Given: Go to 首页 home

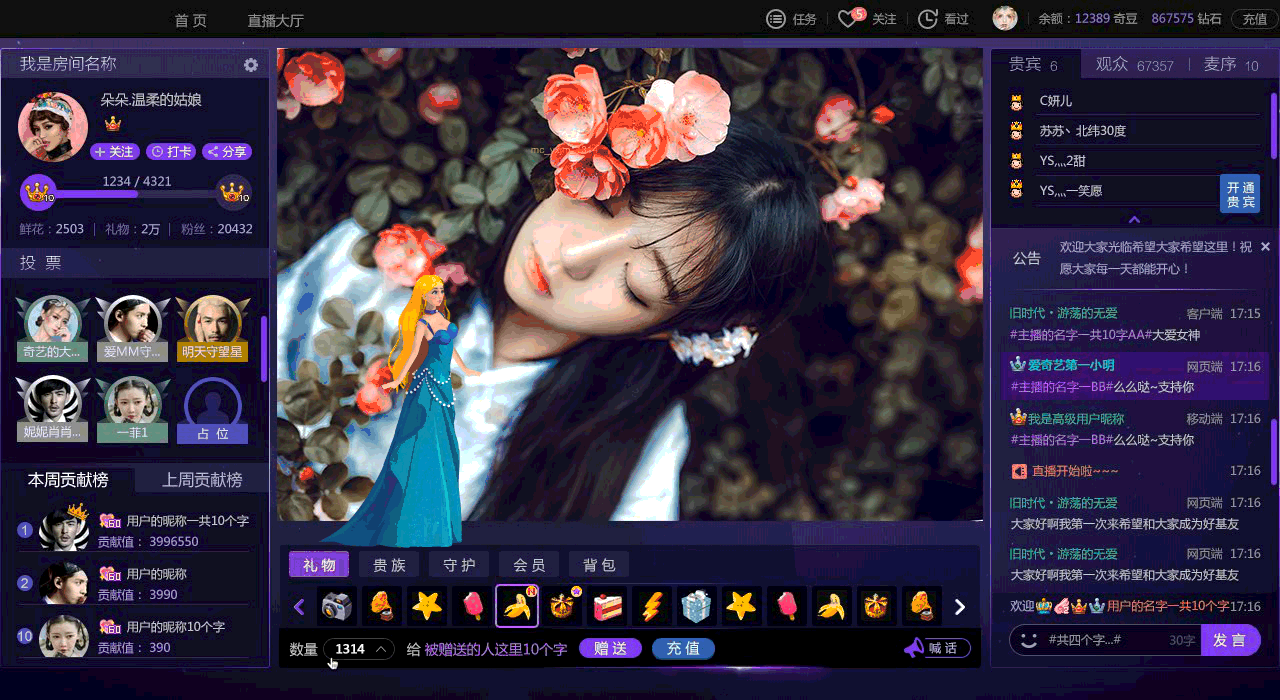Looking at the screenshot, I should coord(190,20).
